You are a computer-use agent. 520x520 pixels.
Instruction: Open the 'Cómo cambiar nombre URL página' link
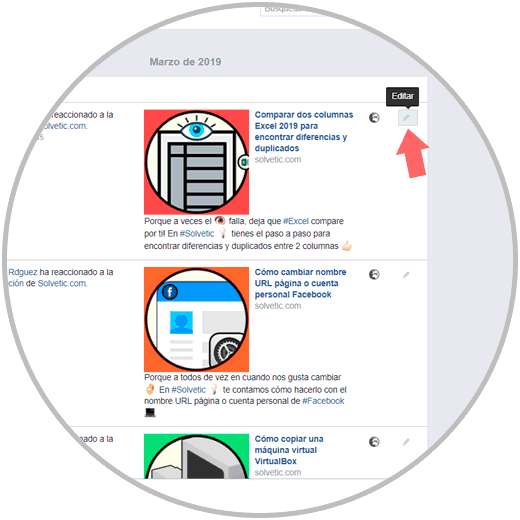pyautogui.click(x=300, y=283)
